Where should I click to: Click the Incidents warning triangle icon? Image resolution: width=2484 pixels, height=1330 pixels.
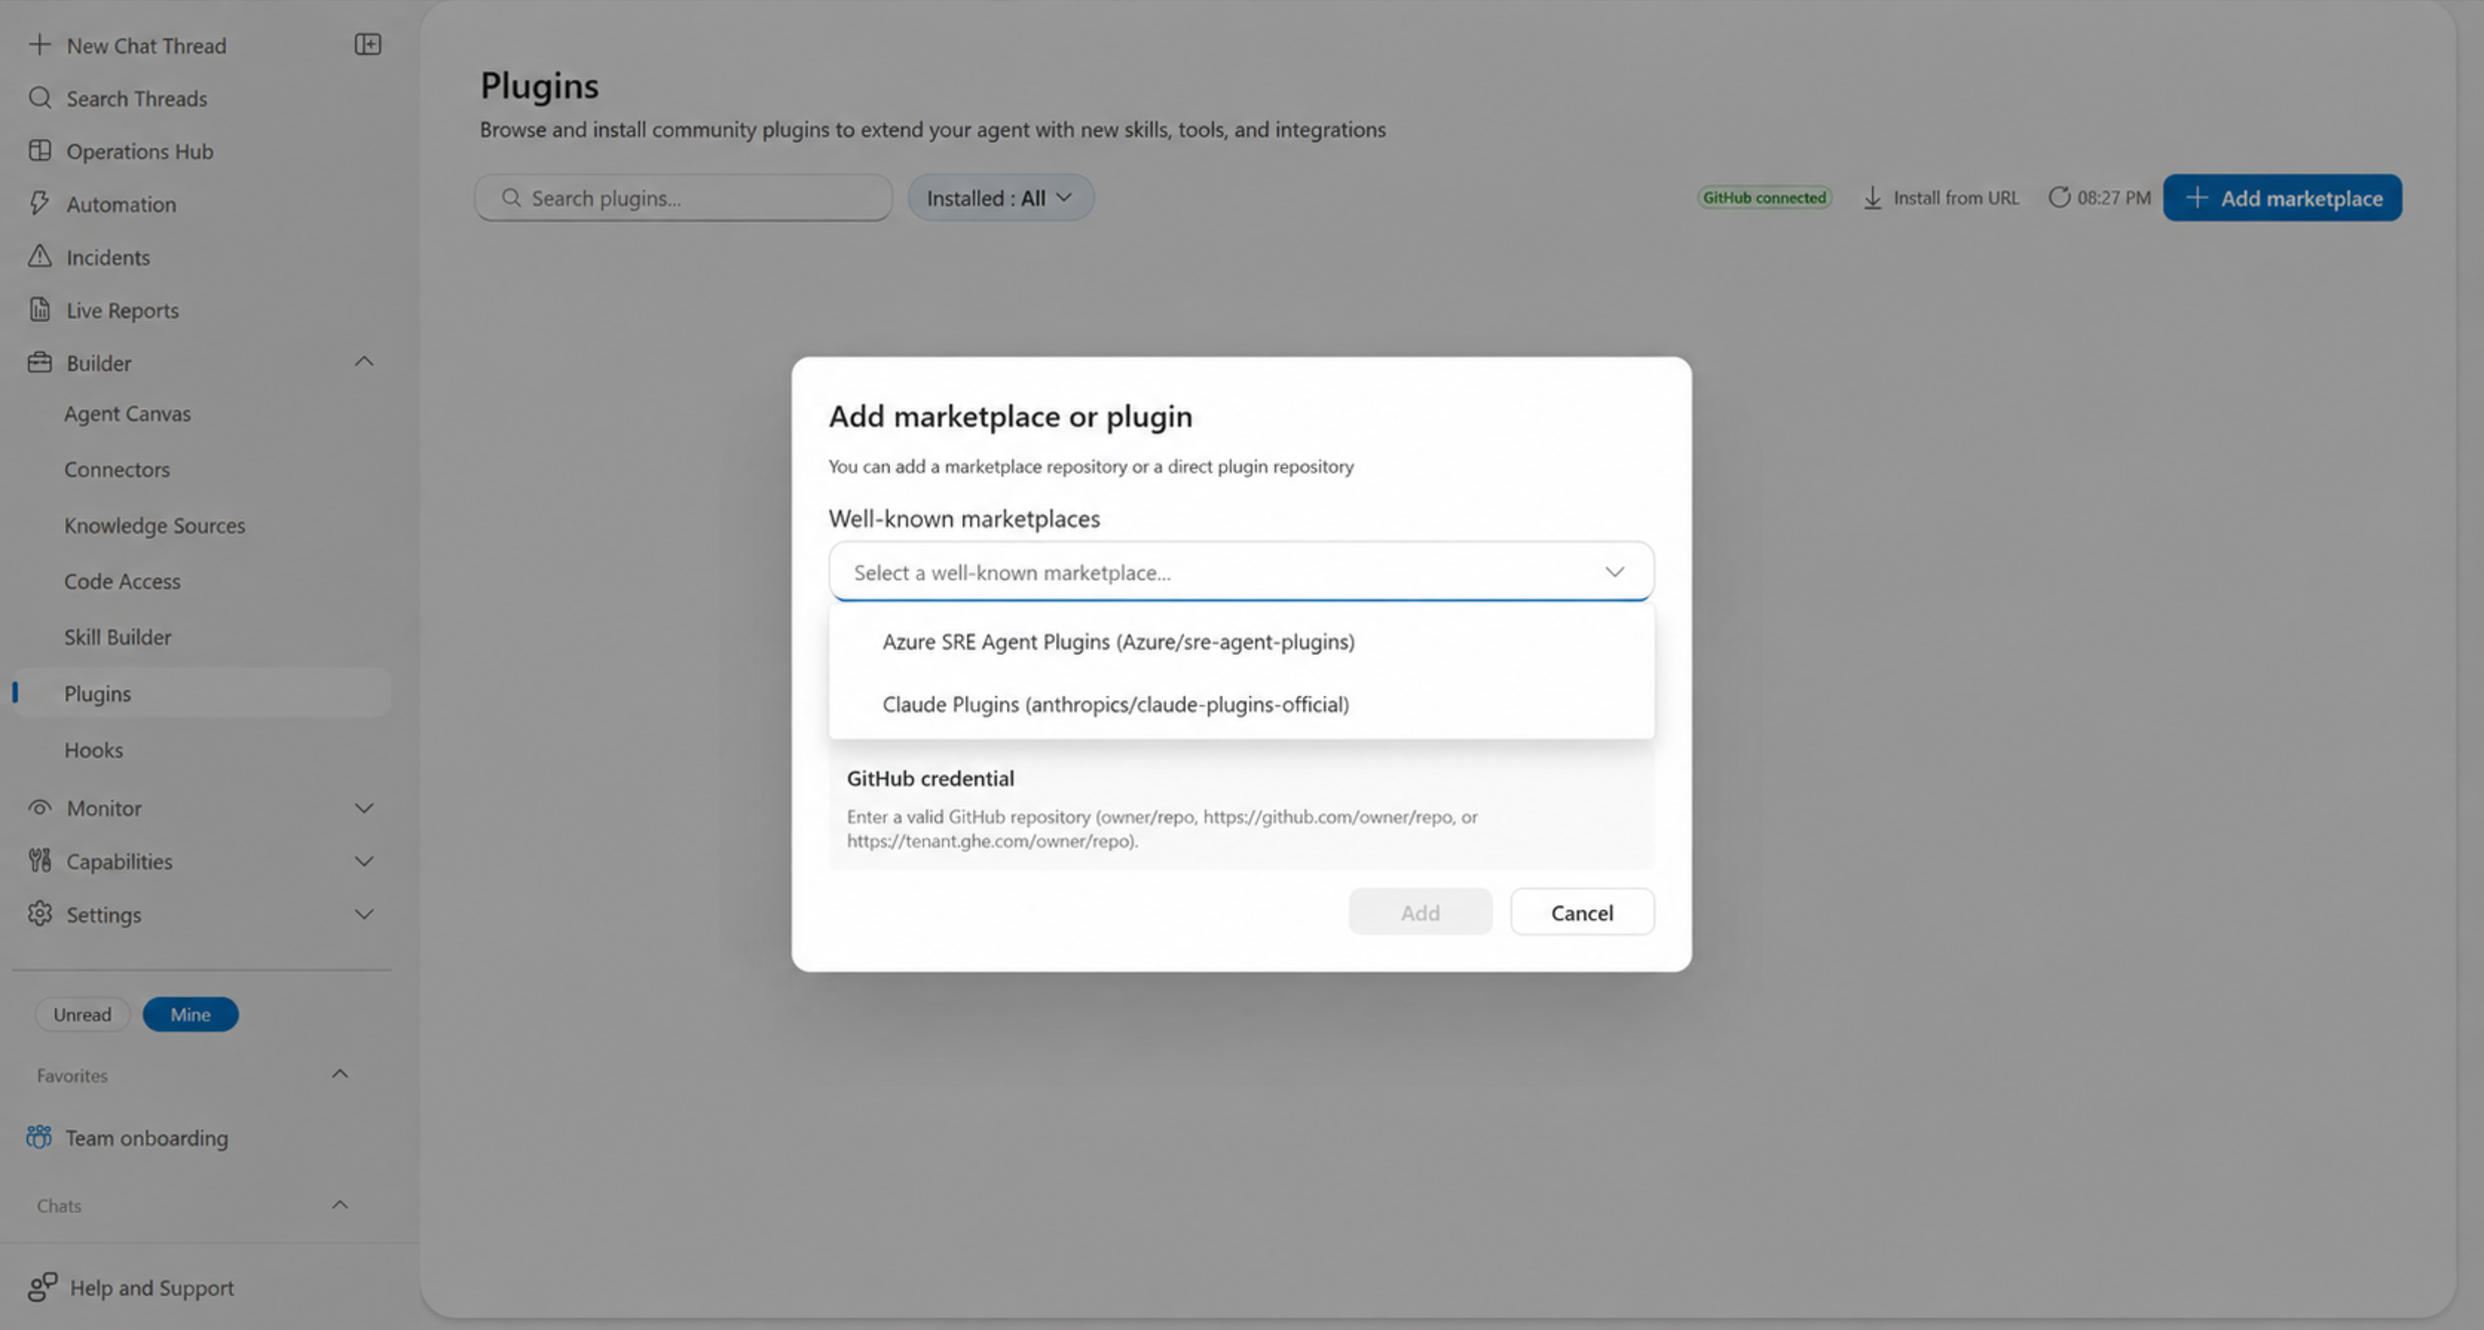pyautogui.click(x=40, y=257)
